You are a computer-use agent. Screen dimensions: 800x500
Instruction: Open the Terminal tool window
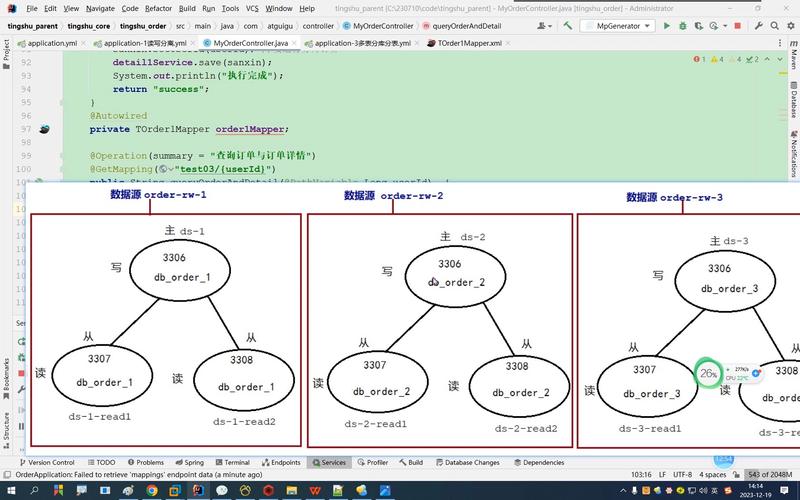click(233, 462)
